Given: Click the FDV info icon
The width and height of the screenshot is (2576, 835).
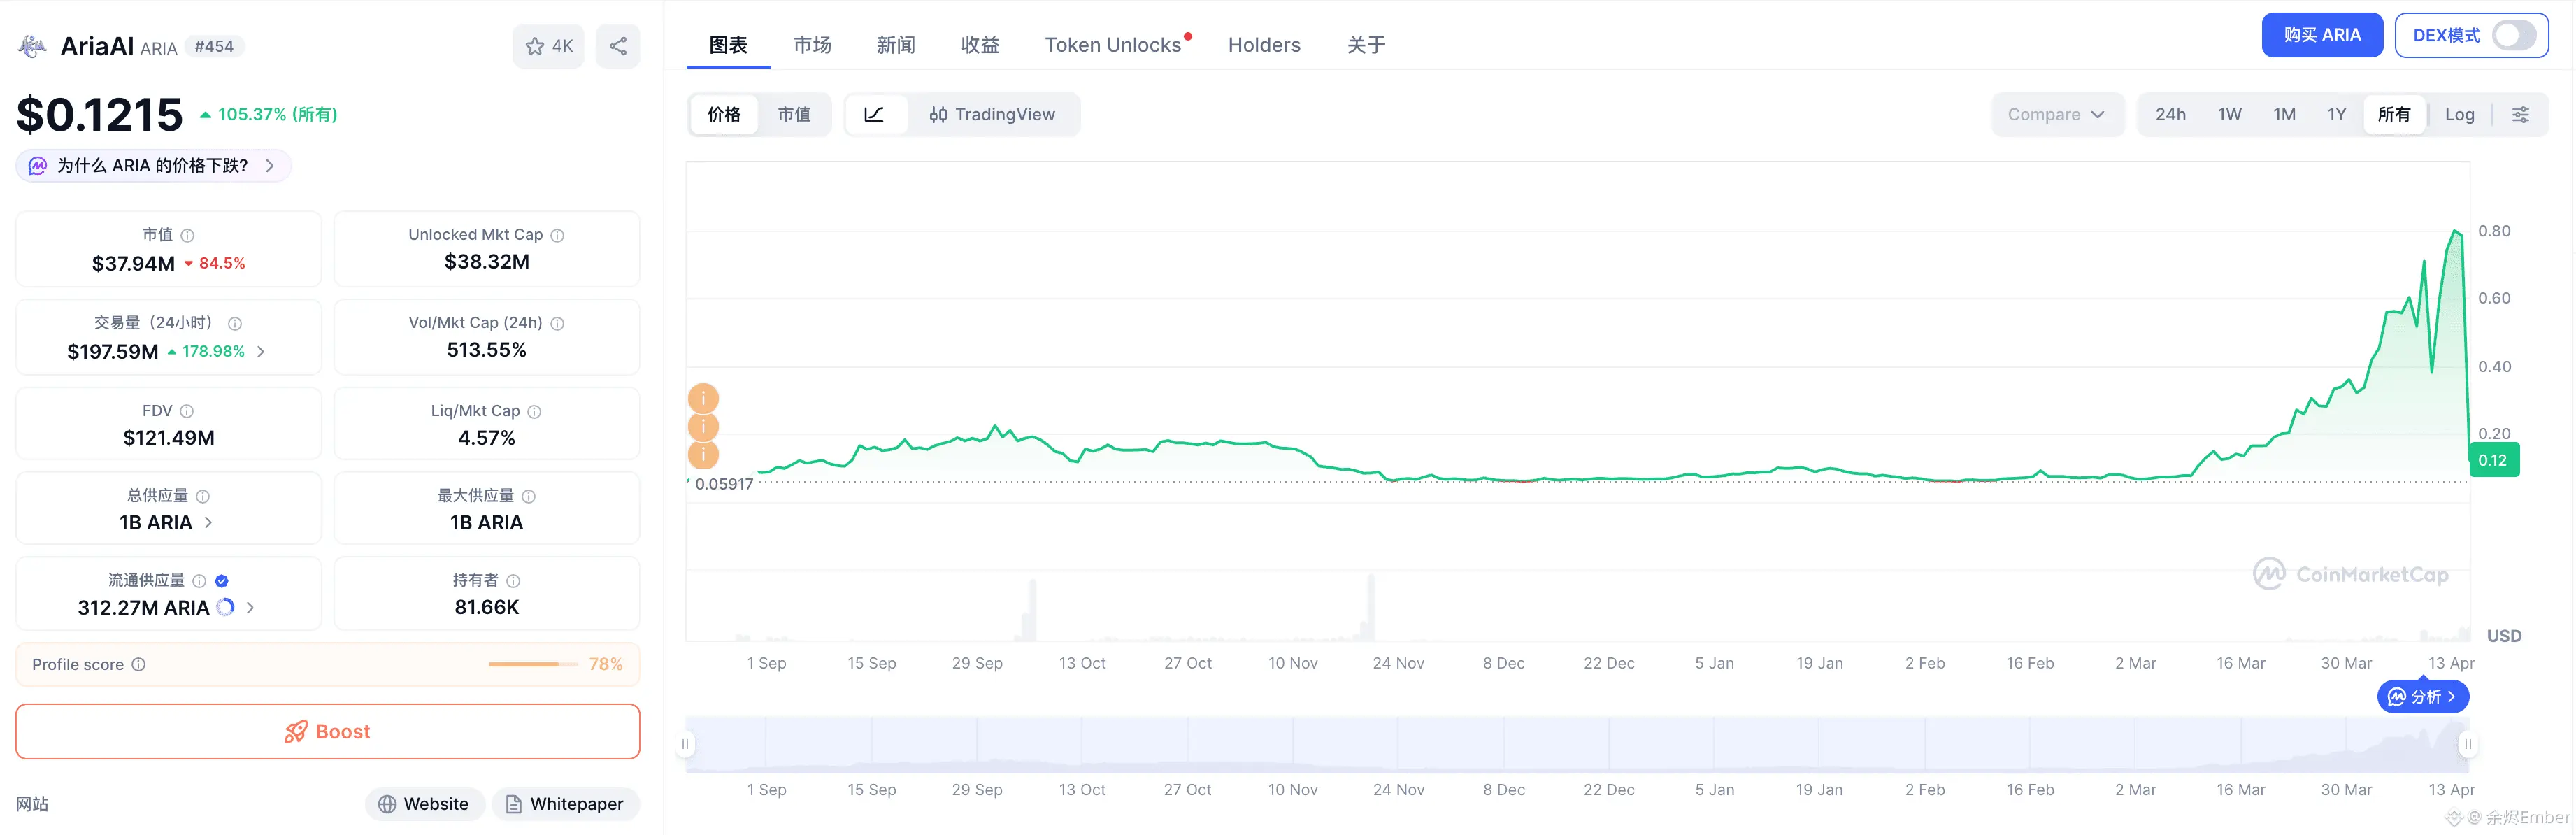Looking at the screenshot, I should click(x=187, y=411).
